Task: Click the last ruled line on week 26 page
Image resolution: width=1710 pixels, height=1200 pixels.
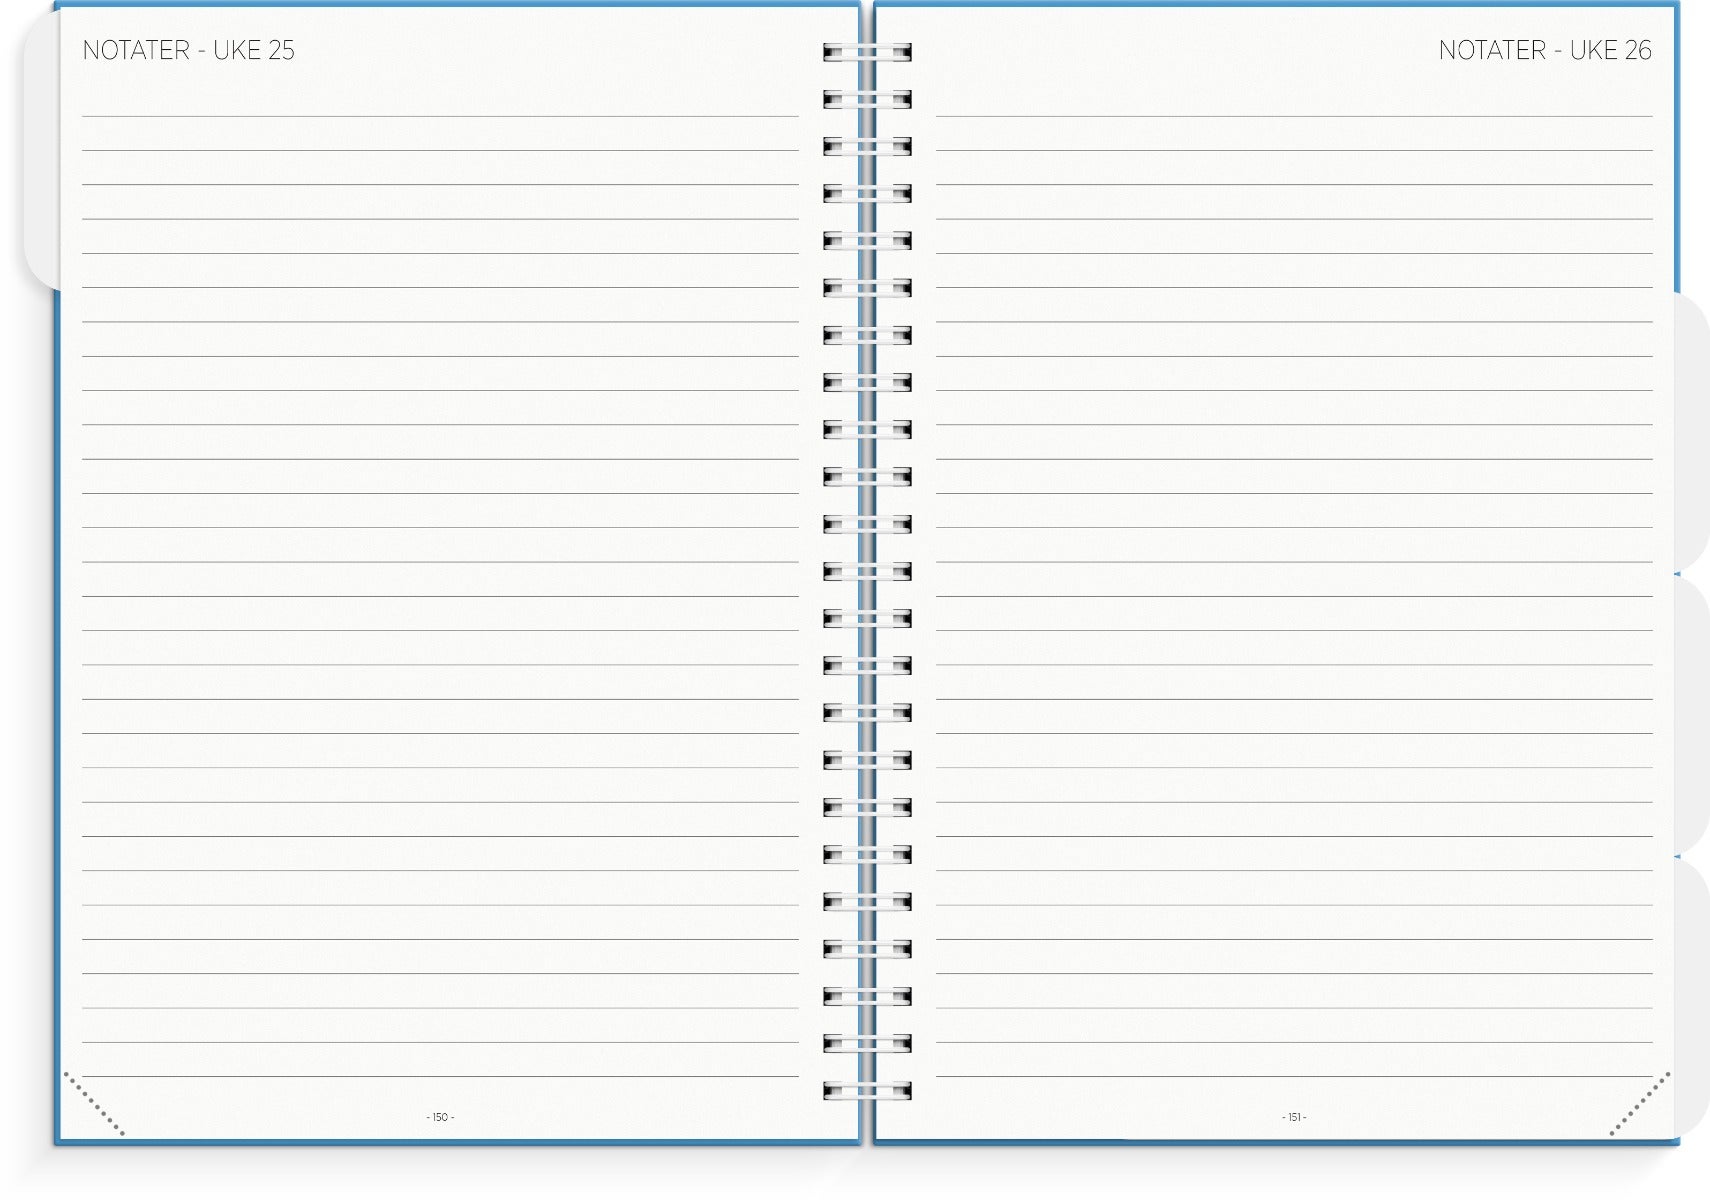Action: coord(1294,1076)
